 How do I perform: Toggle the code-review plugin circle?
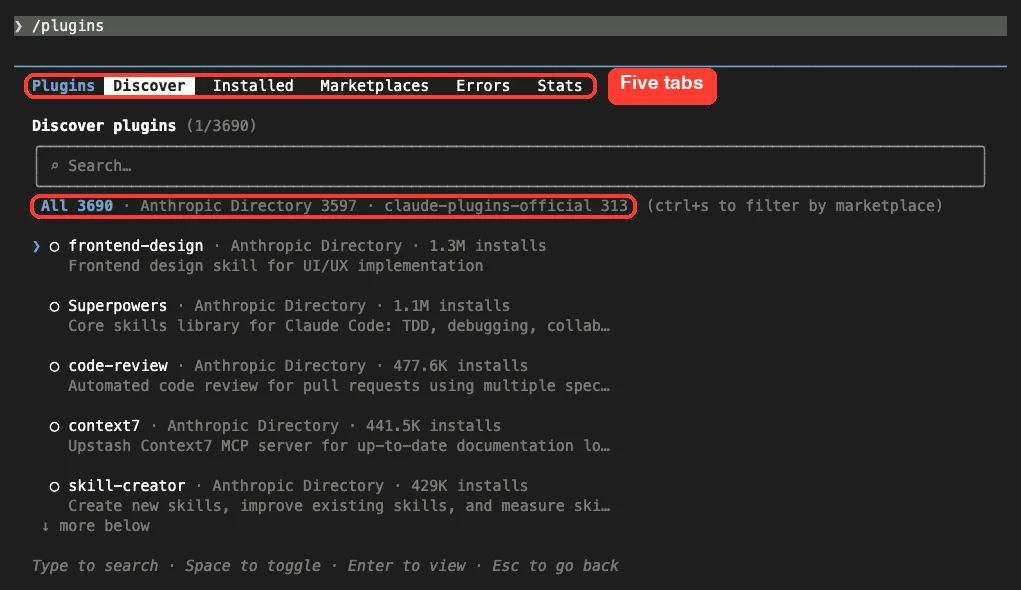pos(55,366)
